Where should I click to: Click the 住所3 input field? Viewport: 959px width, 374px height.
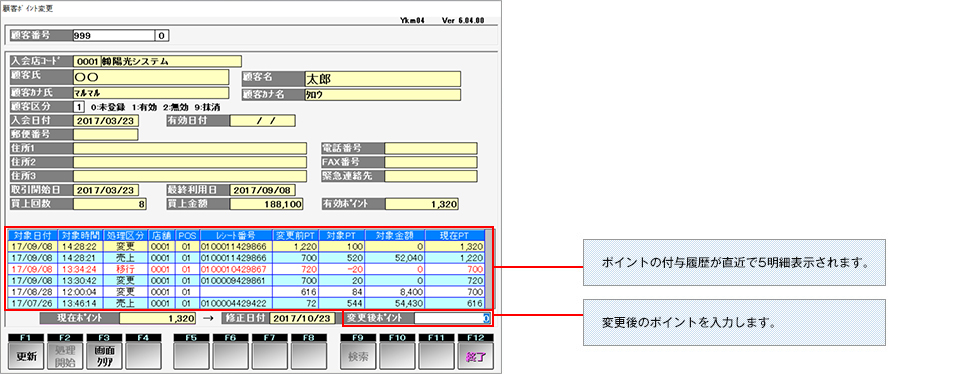(190, 176)
